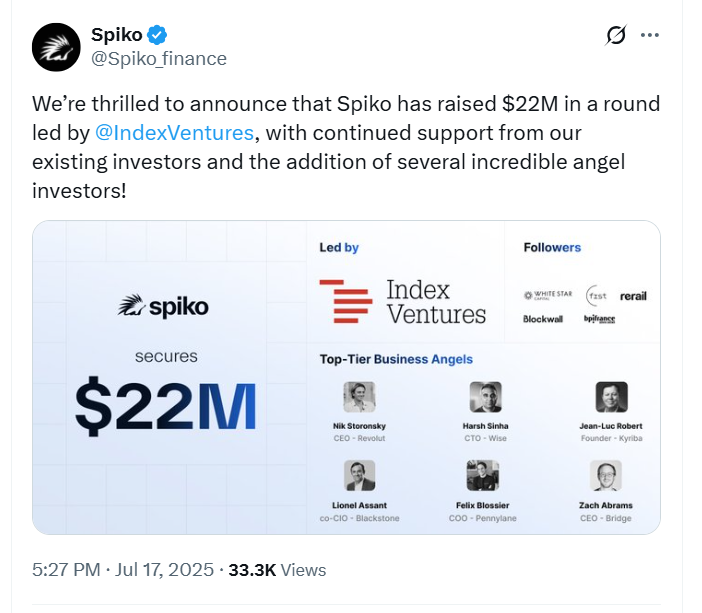Click the Spiko logo inside the image

163,307
